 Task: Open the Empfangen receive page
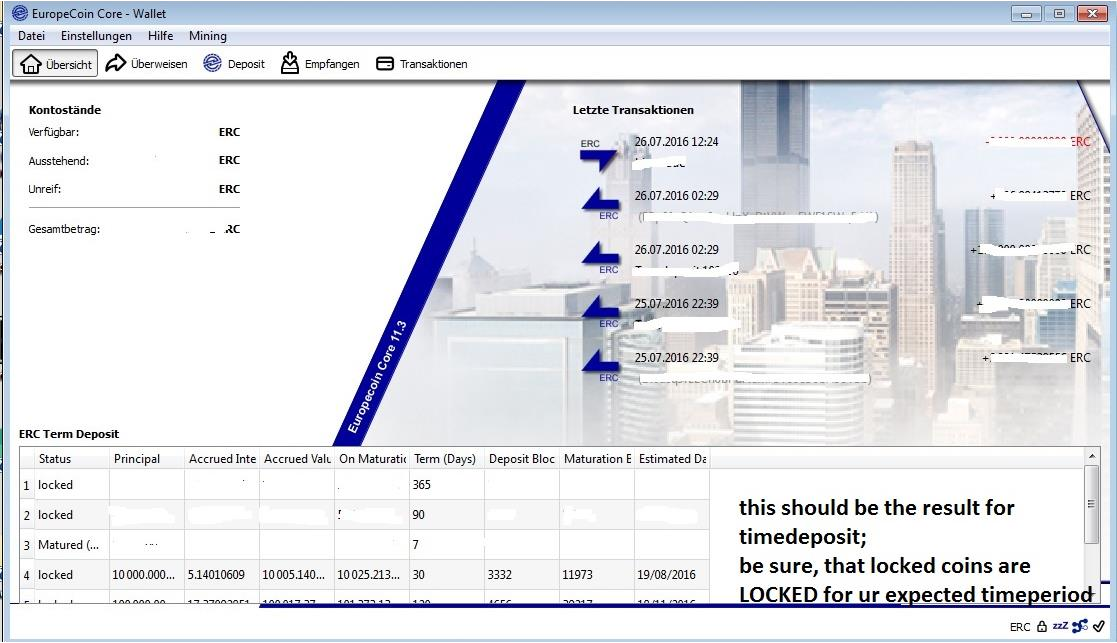tap(320, 64)
